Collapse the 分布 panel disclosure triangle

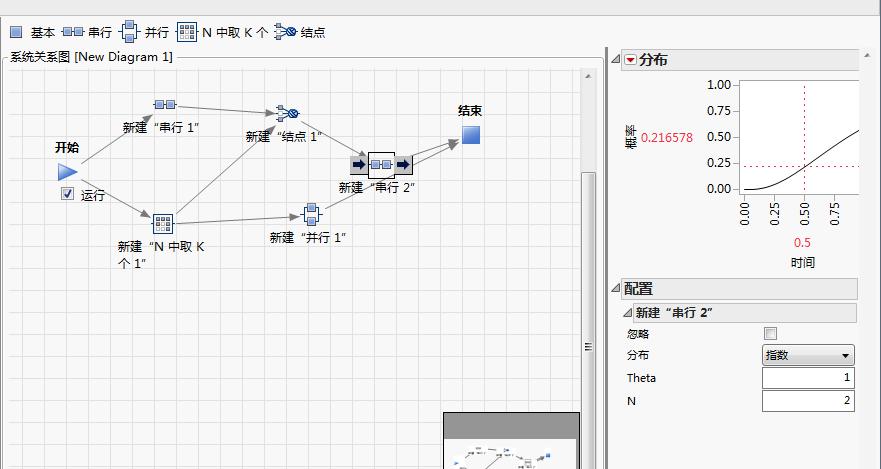point(616,60)
